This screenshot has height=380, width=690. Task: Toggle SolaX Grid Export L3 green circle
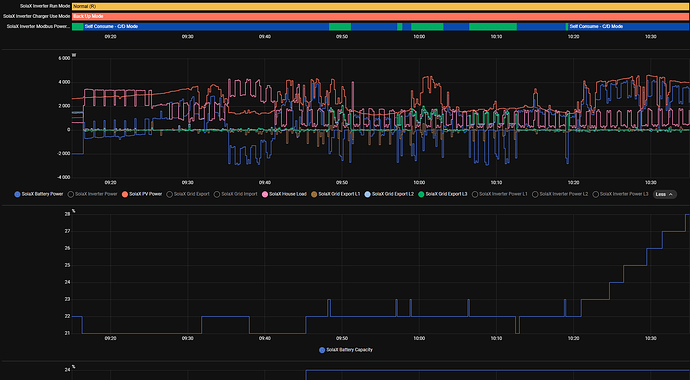[421, 194]
